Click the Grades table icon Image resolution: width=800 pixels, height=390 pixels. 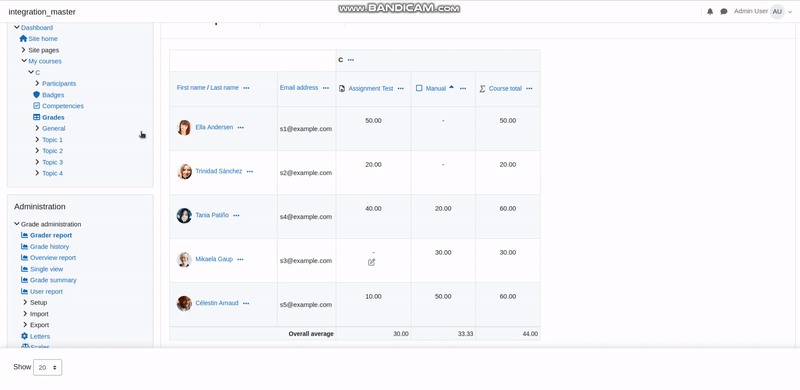click(36, 117)
